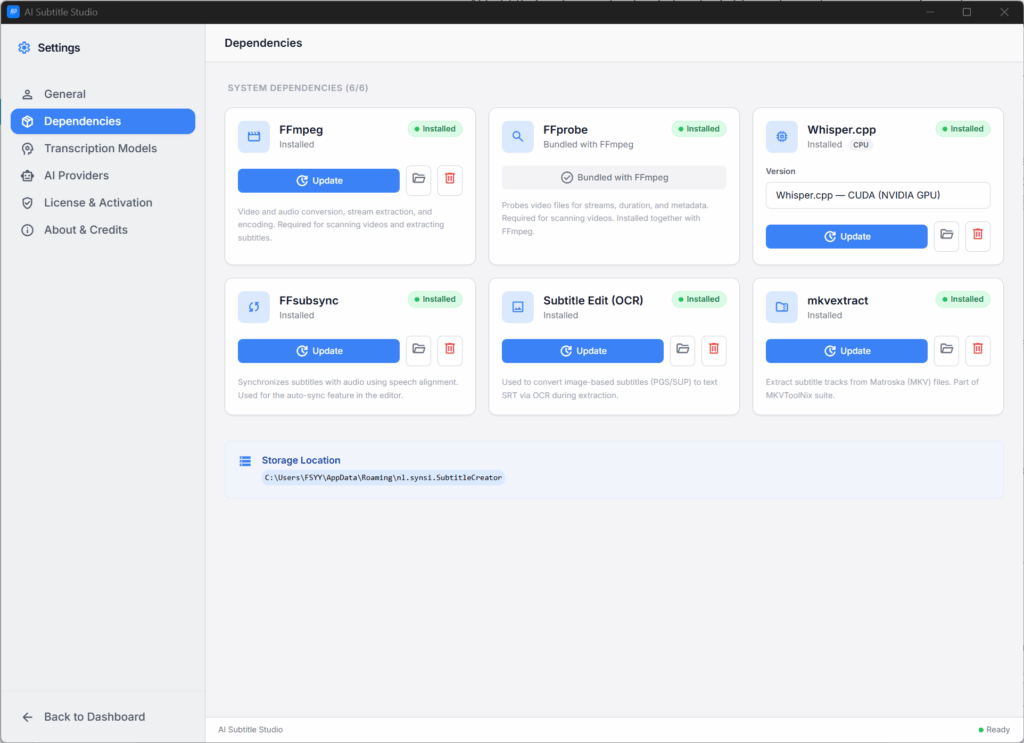Click the FFmpeg card icon
This screenshot has height=743, width=1024.
(x=253, y=135)
